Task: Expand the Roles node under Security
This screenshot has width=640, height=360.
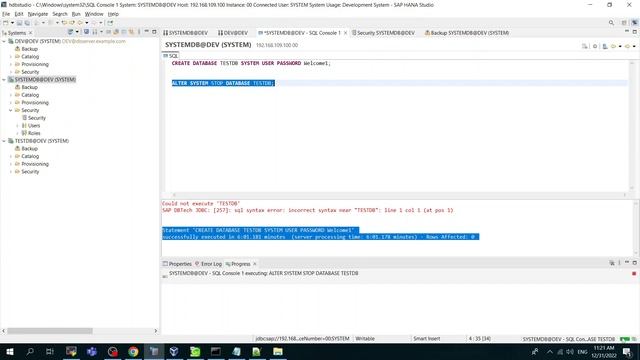Action: pos(17,133)
